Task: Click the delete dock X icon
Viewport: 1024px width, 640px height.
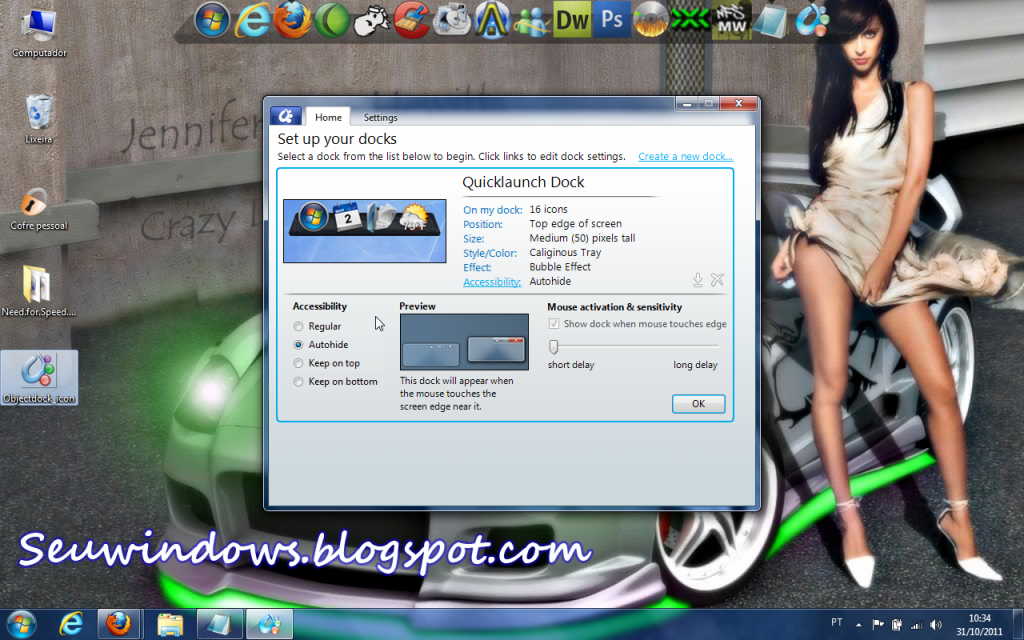Action: point(717,280)
